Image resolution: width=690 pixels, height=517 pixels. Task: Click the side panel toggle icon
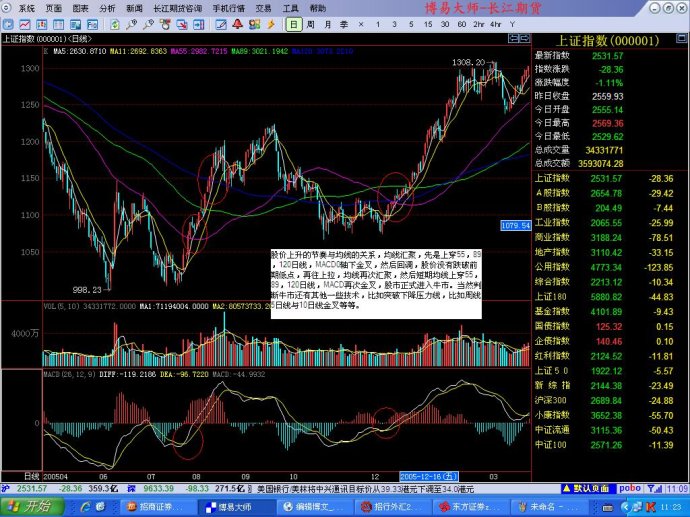199,24
